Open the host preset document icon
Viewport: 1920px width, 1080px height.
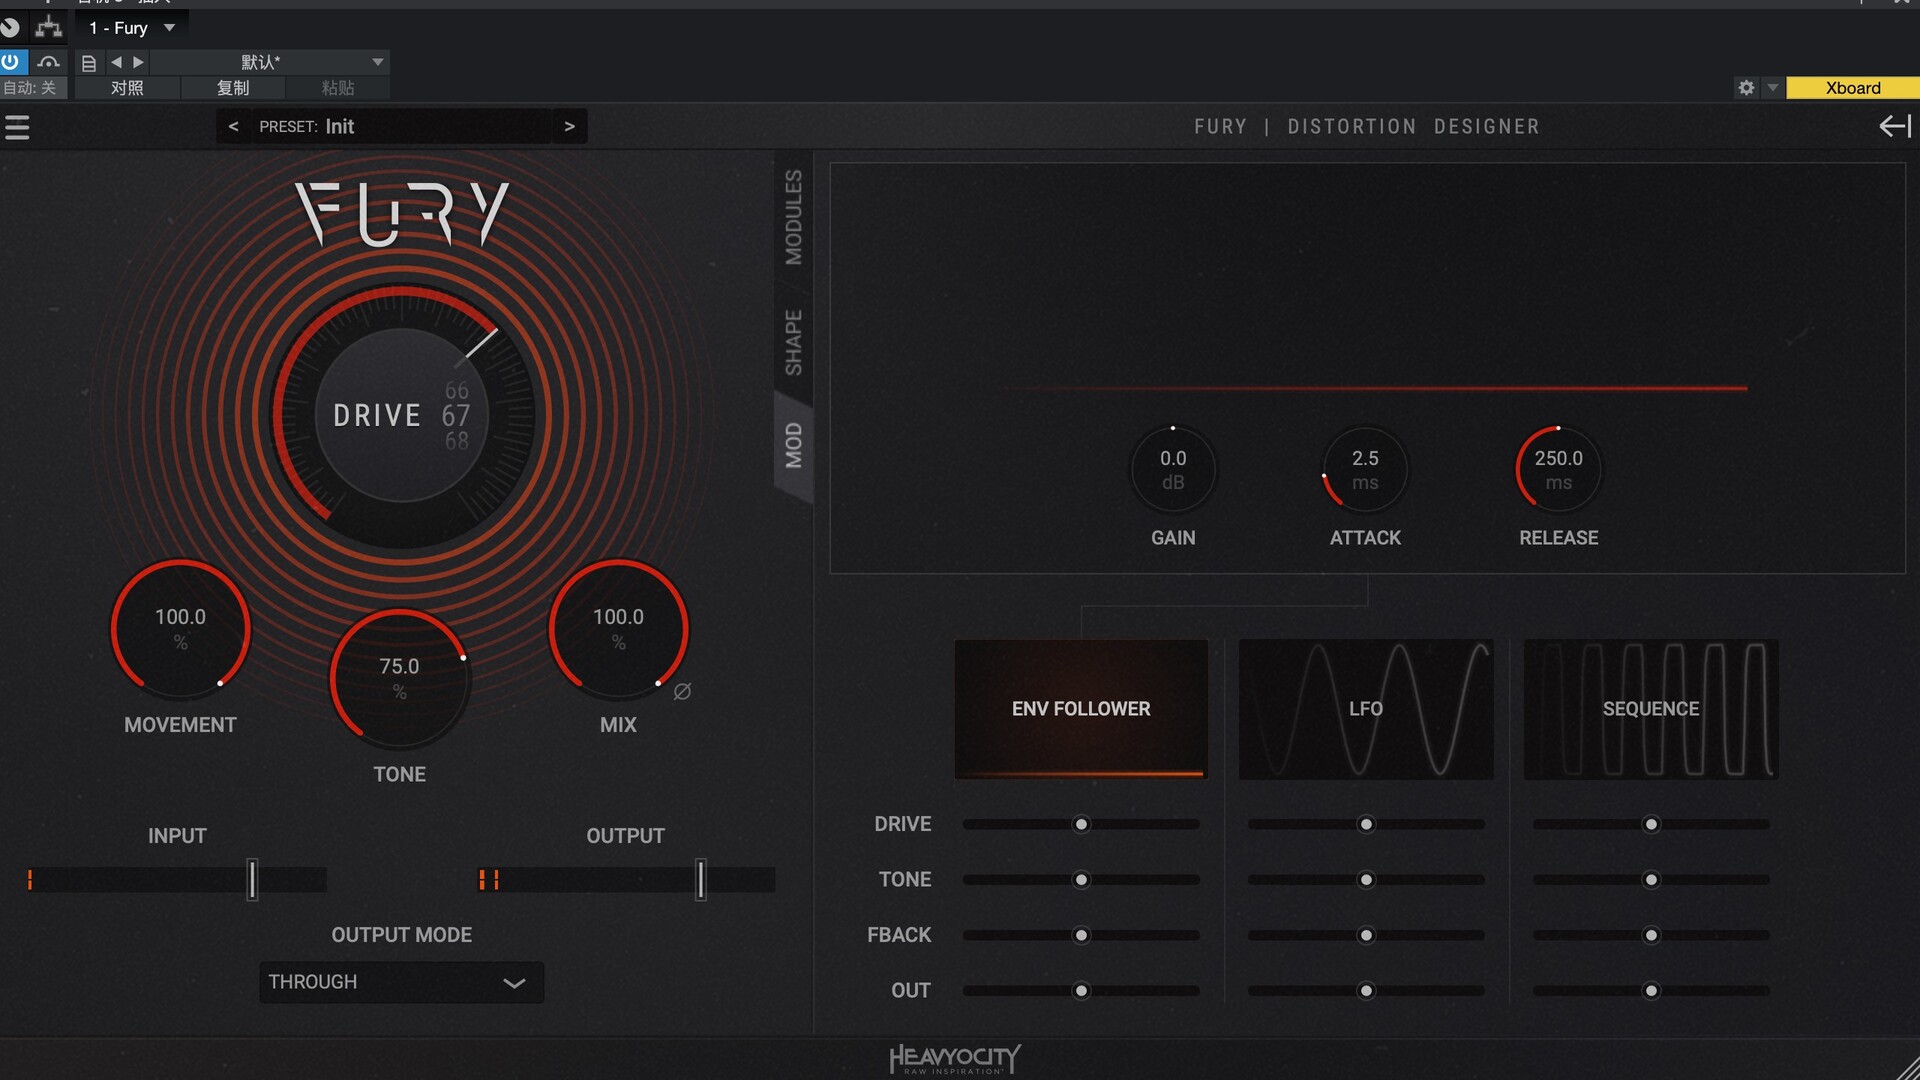coord(89,63)
